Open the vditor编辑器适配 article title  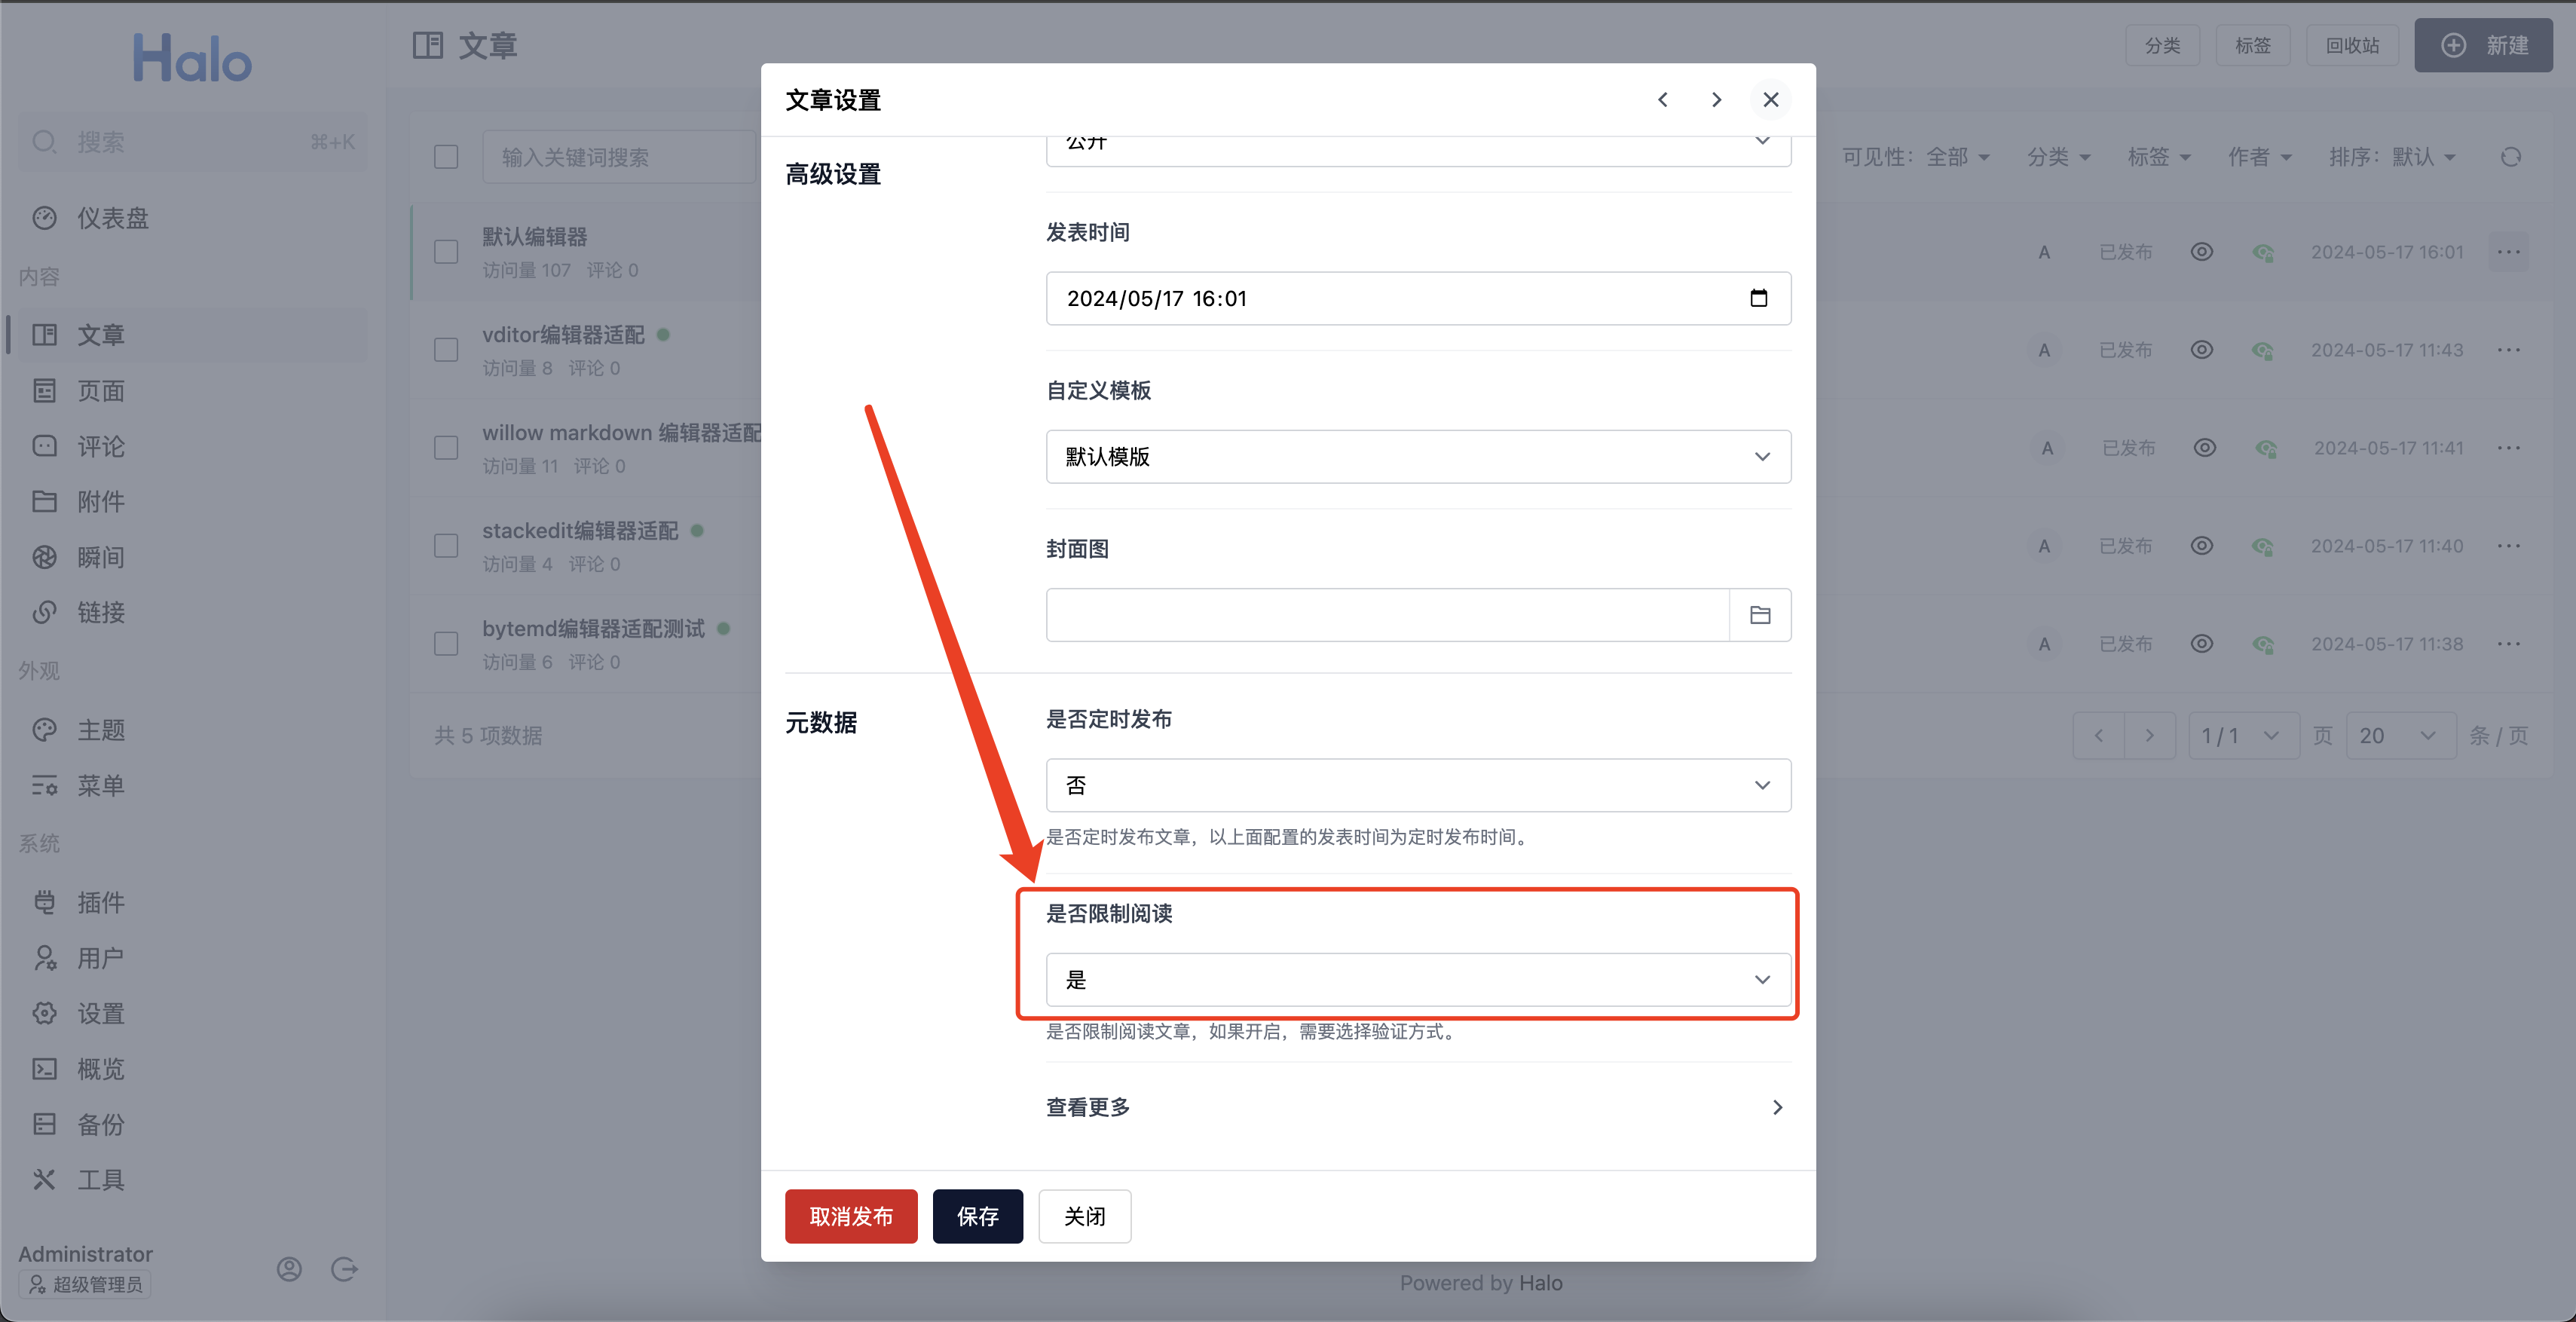[563, 335]
